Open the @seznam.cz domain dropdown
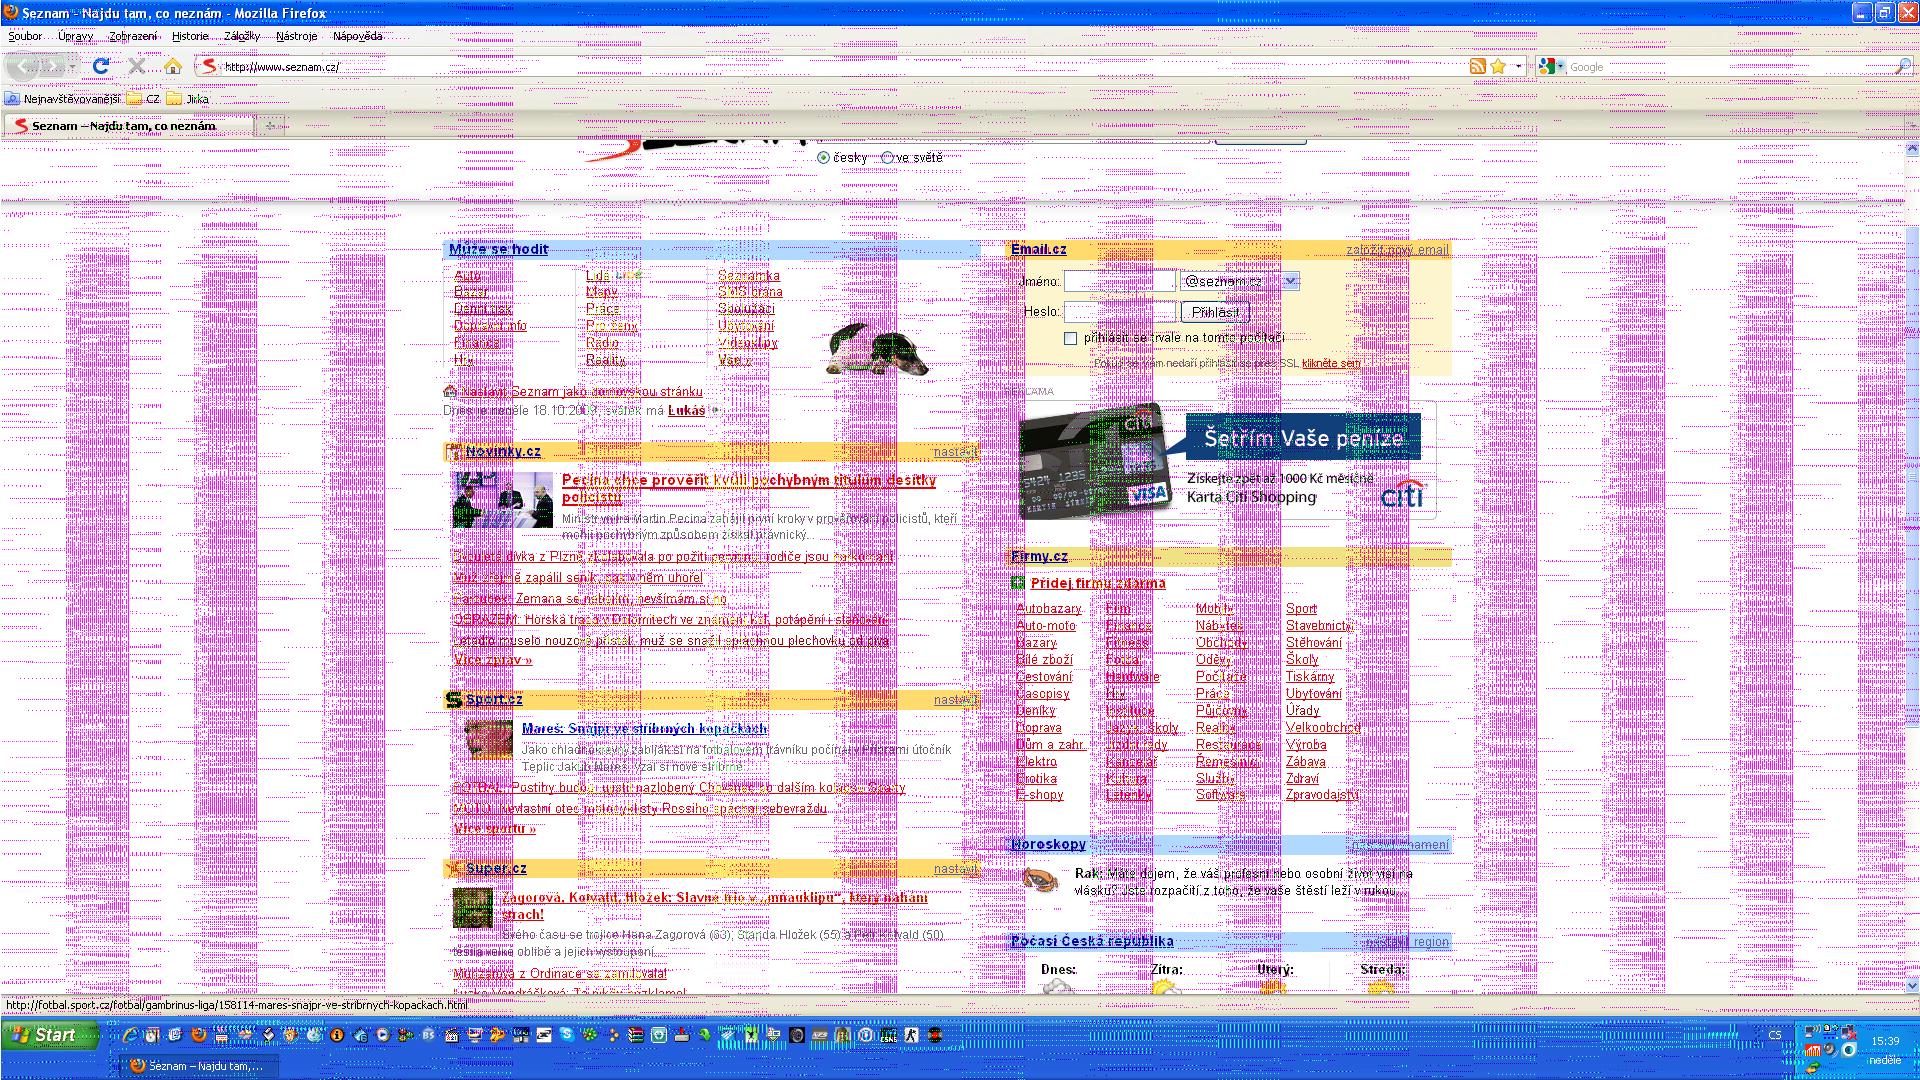The height and width of the screenshot is (1080, 1920). [x=1290, y=281]
